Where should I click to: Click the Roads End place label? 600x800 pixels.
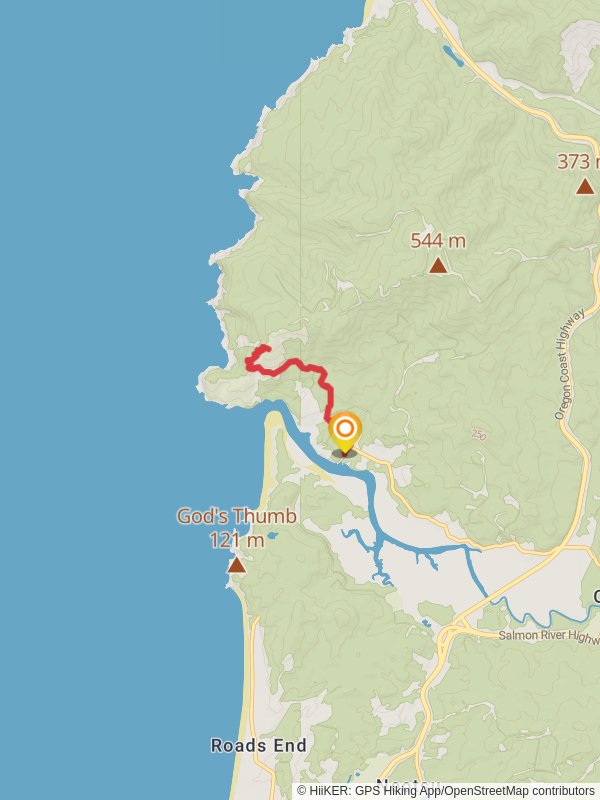click(x=259, y=745)
